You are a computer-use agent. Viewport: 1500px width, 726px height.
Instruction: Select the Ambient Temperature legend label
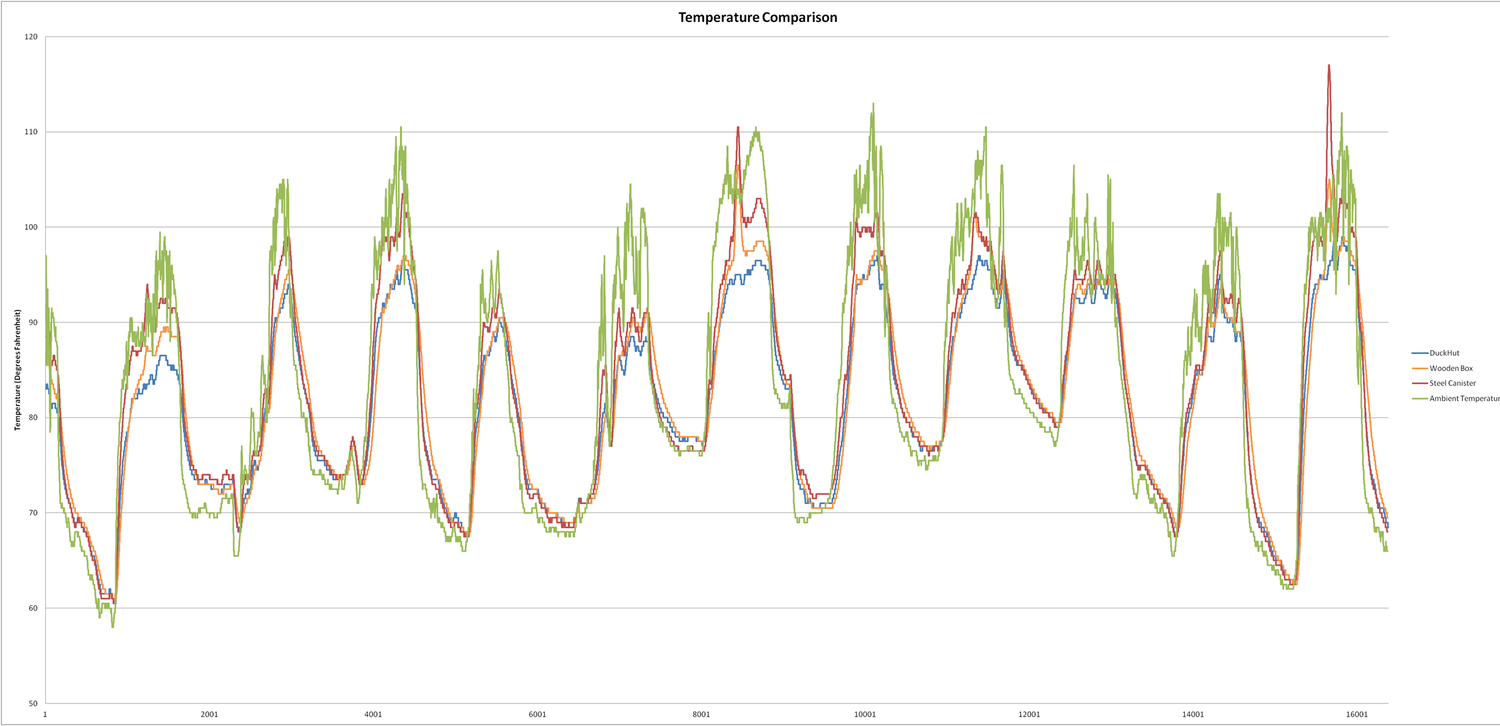pos(1464,398)
